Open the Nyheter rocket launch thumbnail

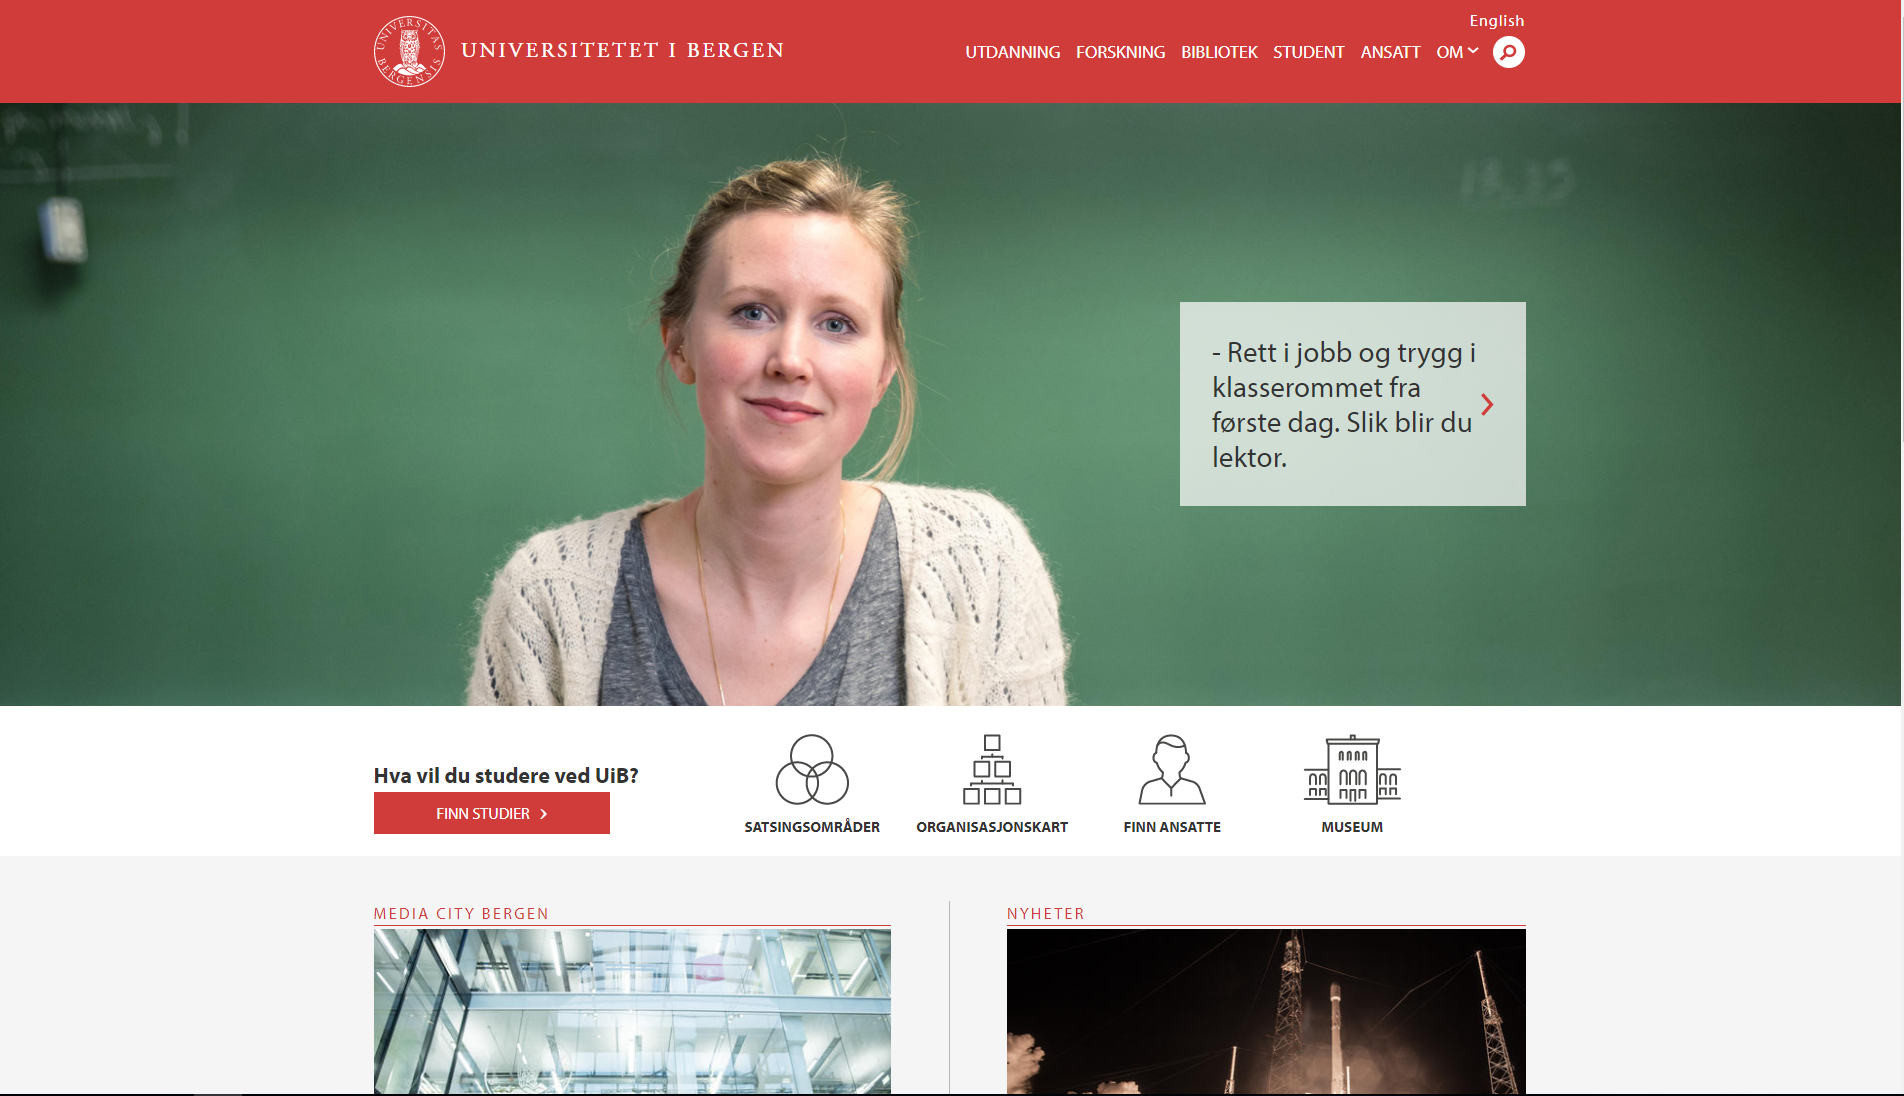1266,1011
